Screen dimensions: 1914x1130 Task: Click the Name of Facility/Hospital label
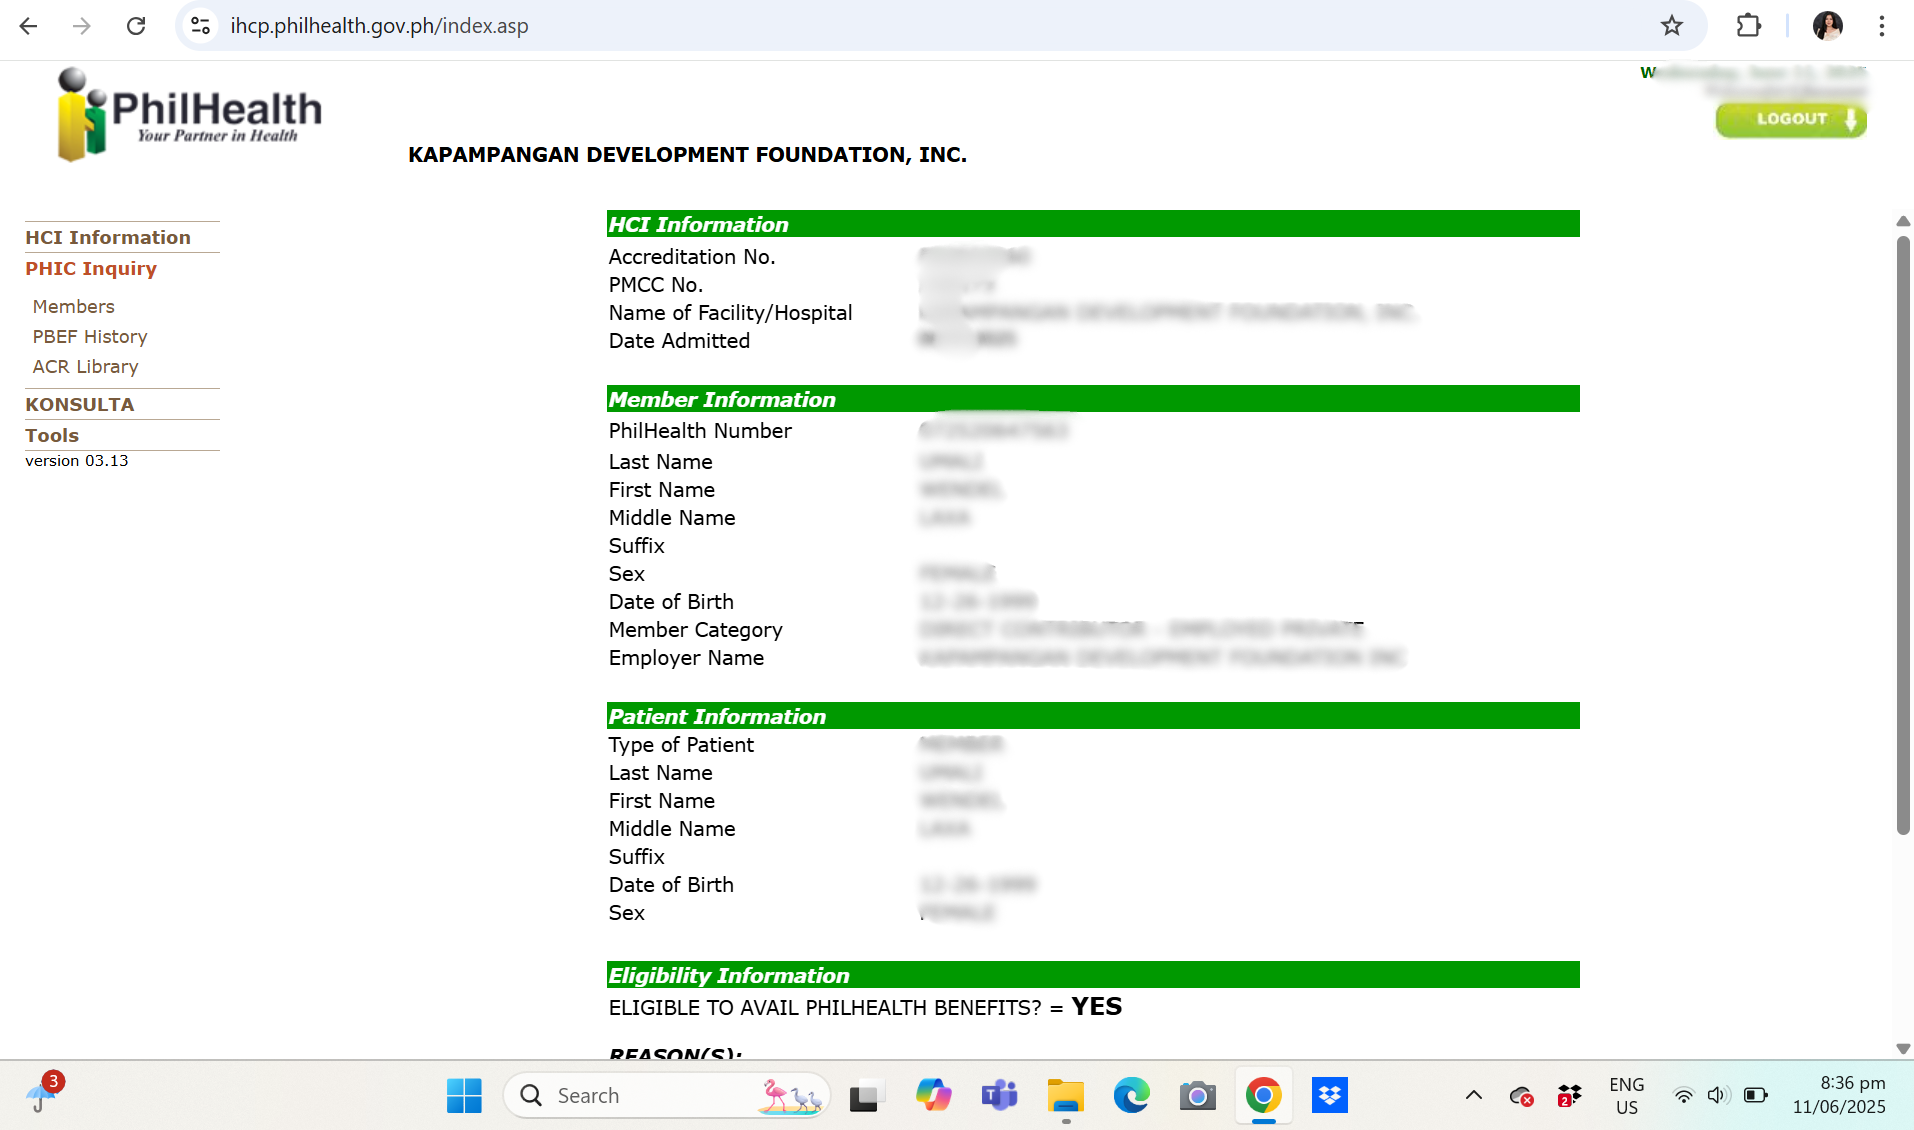click(x=731, y=313)
